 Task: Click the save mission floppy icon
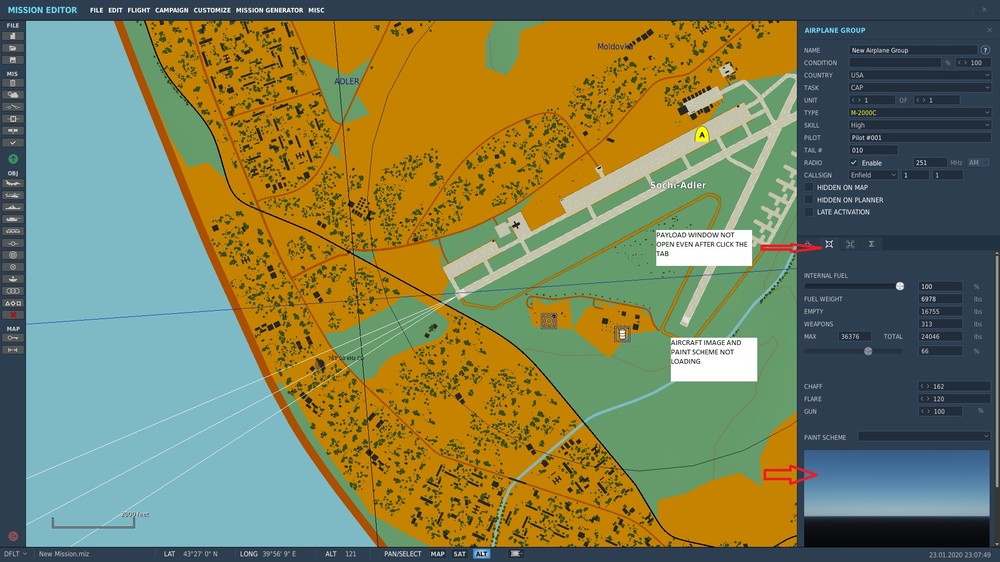(13, 60)
